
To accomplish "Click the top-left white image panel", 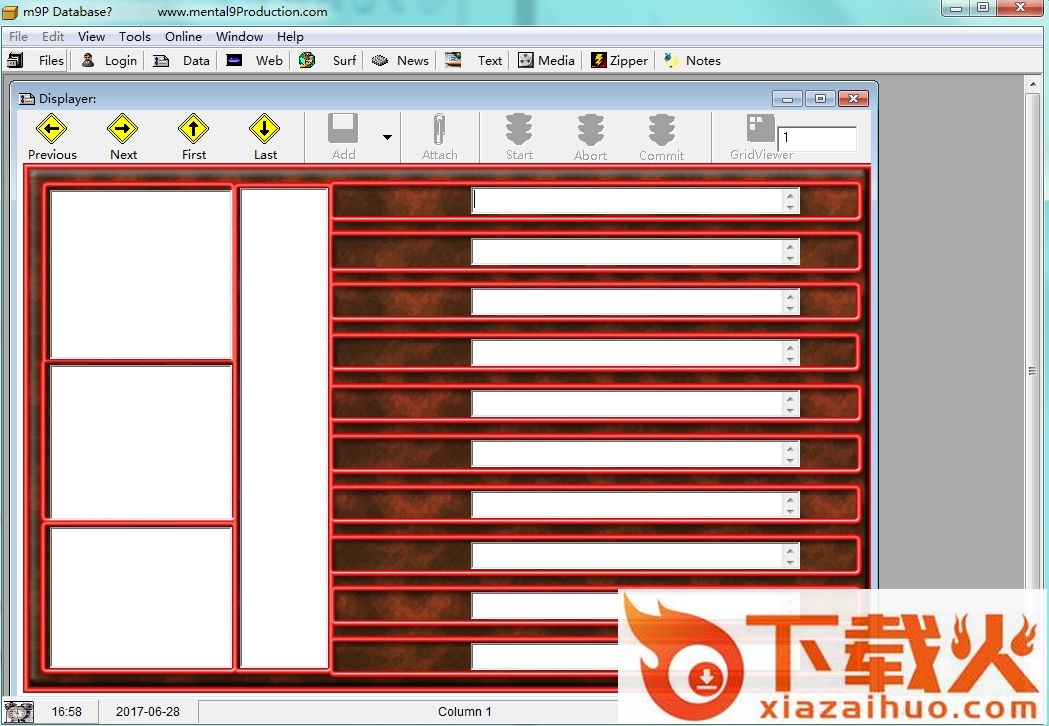I will pyautogui.click(x=141, y=274).
